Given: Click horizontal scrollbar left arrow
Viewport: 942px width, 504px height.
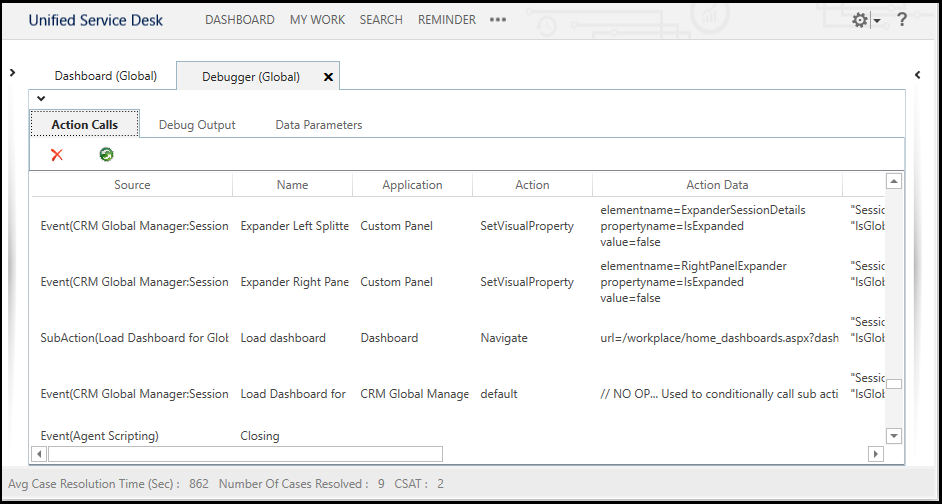Looking at the screenshot, I should click(x=39, y=454).
